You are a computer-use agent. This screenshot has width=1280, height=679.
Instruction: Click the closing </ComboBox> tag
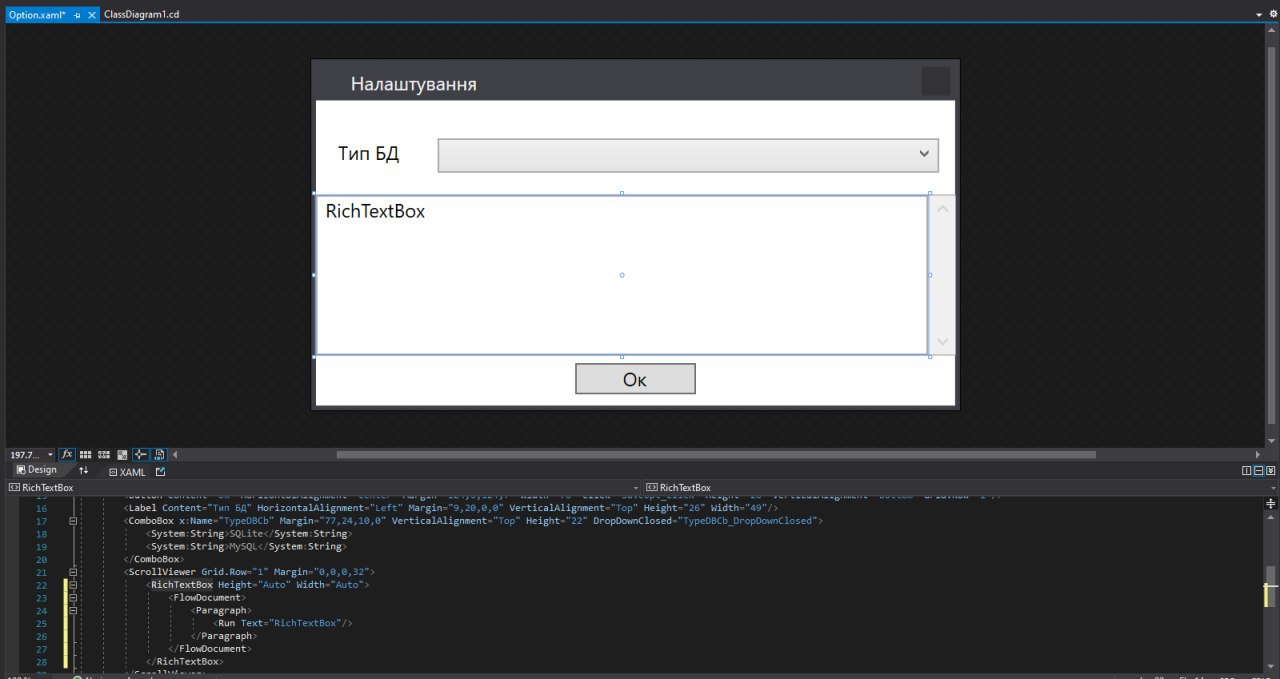coord(153,559)
